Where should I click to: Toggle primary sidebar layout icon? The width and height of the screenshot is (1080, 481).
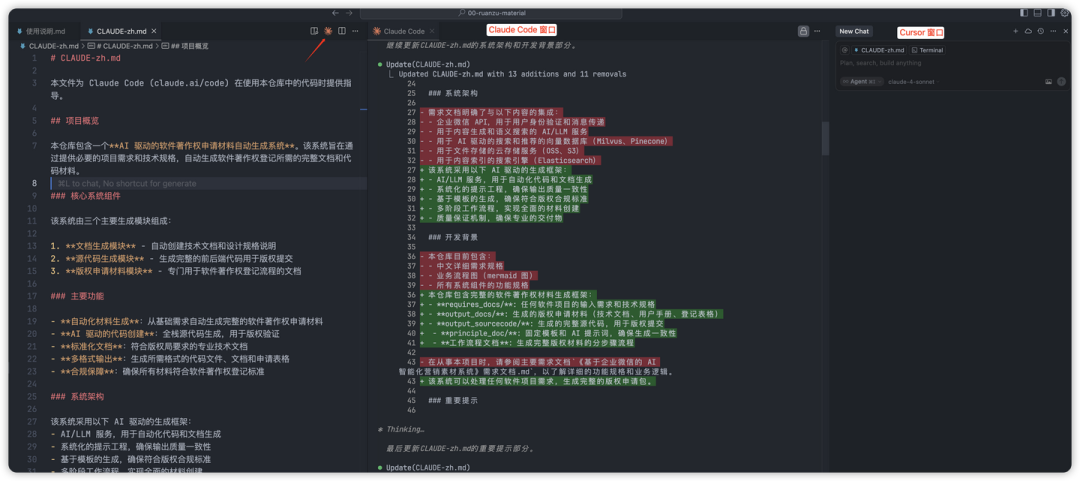tap(1026, 12)
